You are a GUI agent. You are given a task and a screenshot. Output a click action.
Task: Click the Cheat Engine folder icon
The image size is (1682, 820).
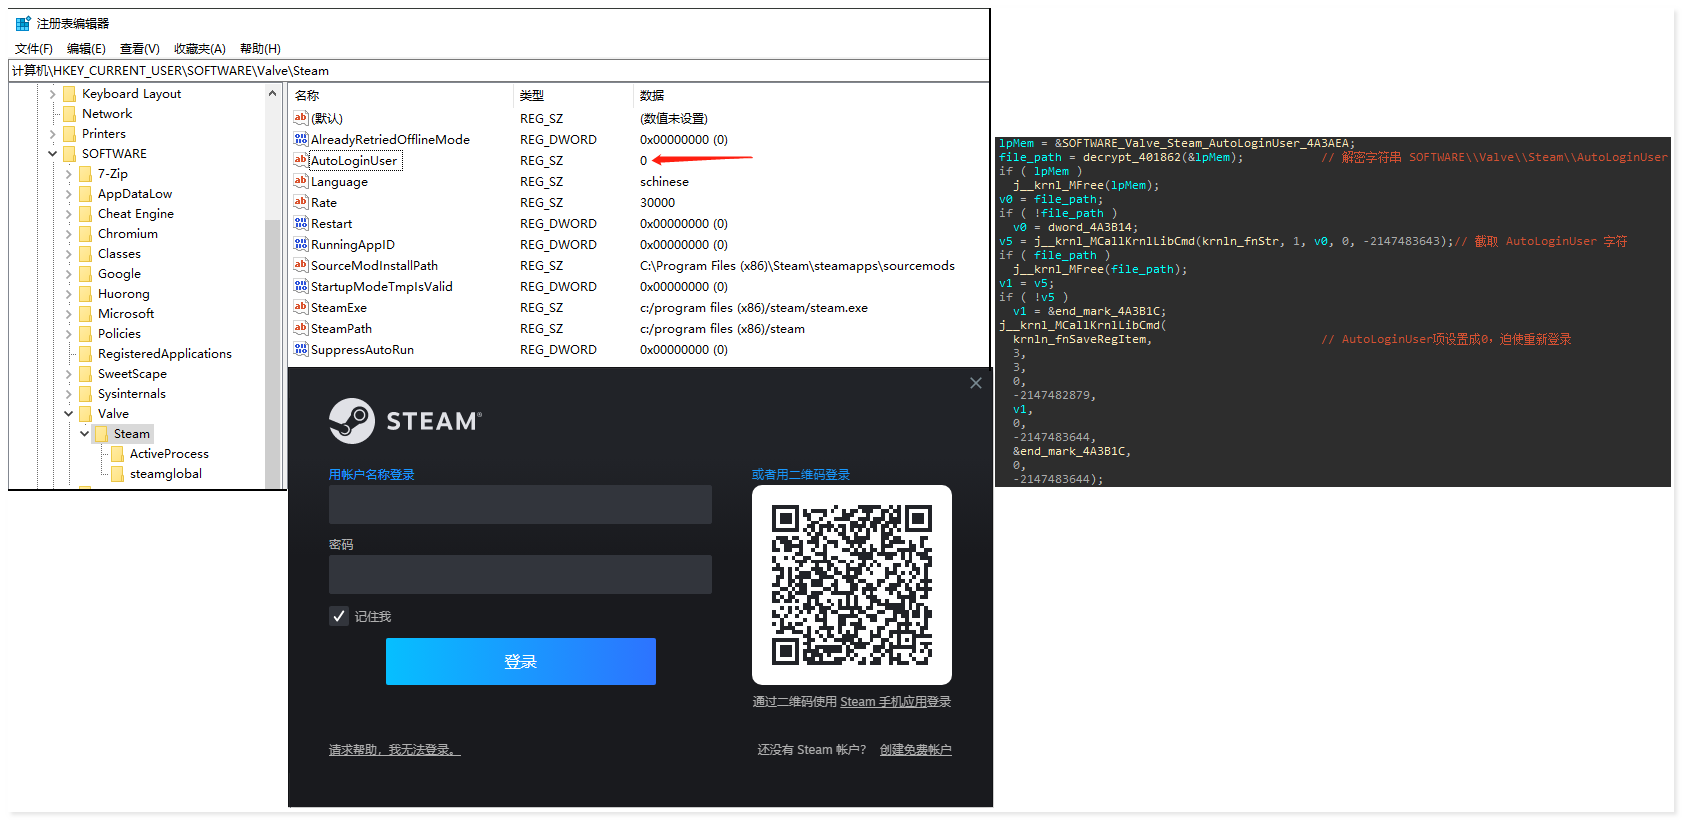(x=85, y=213)
